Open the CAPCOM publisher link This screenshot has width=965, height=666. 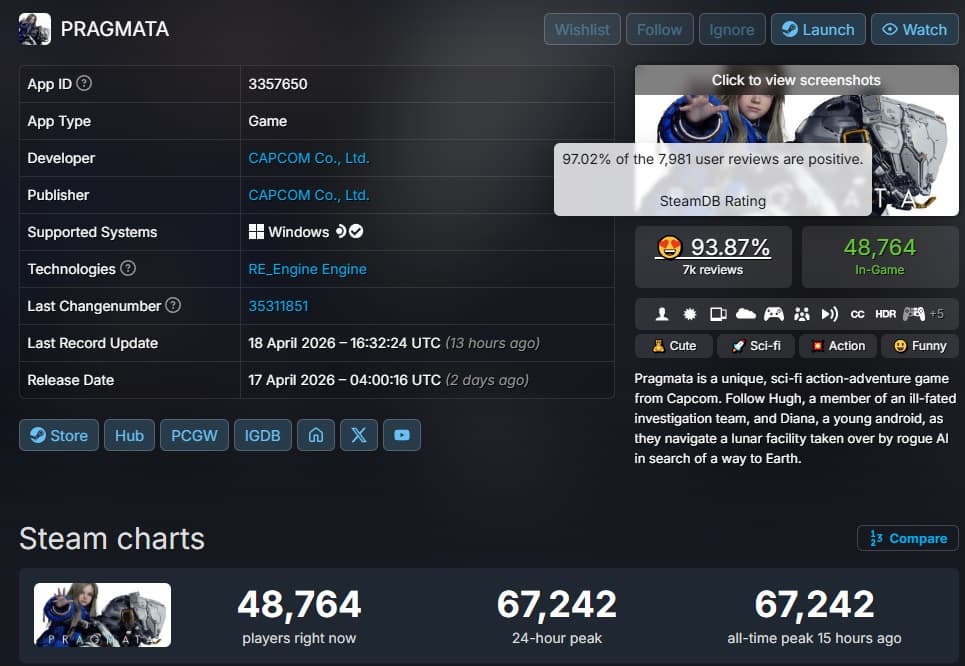point(309,195)
